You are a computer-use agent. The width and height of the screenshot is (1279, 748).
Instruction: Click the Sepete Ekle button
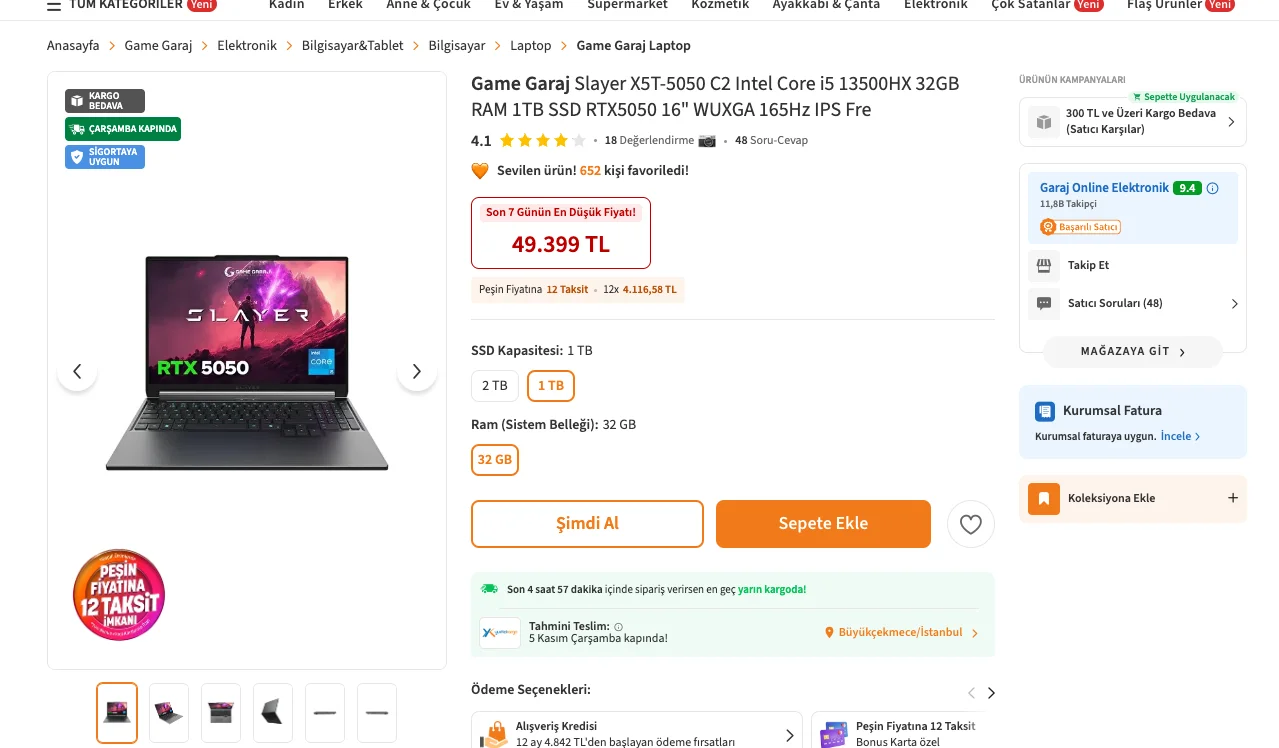(823, 524)
